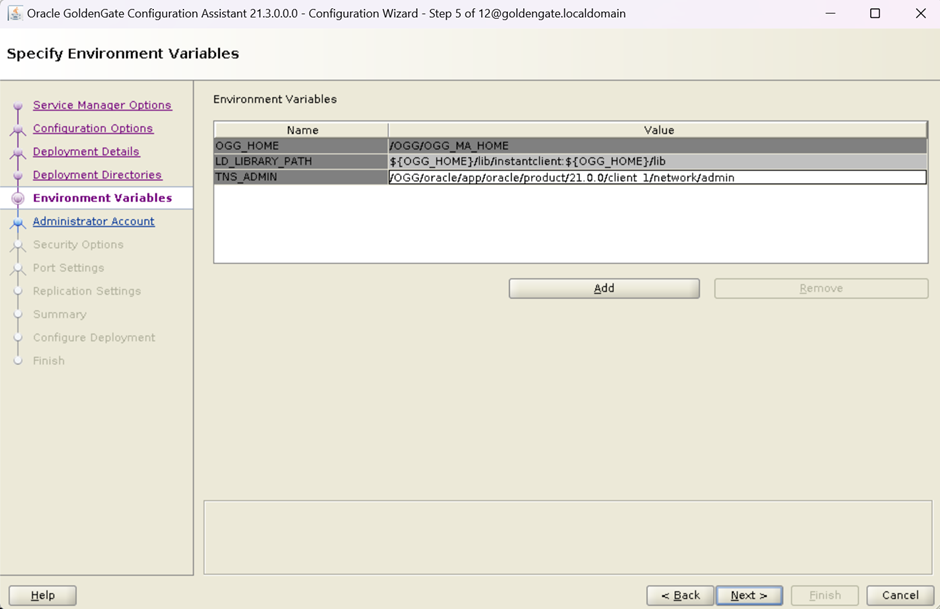940x609 pixels.
Task: Open the Service Manager Options step
Action: [x=102, y=105]
